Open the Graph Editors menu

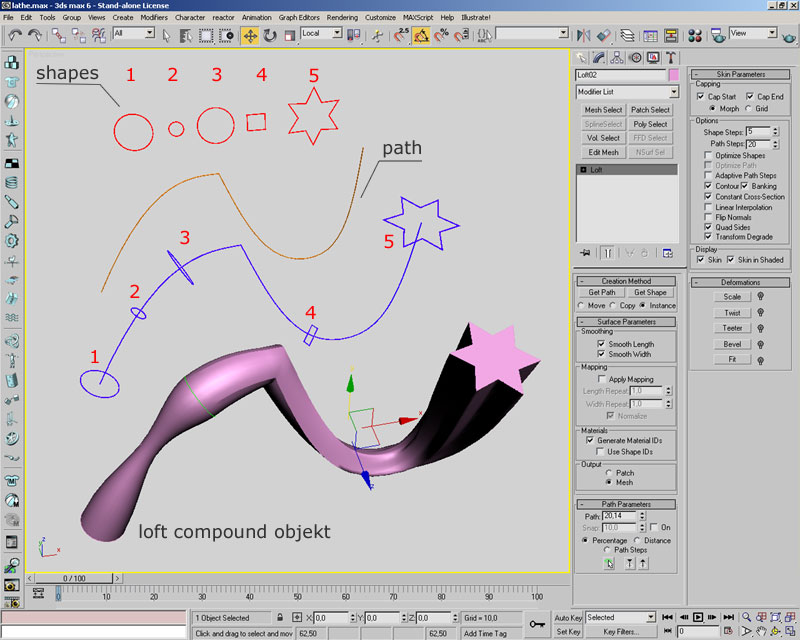pos(300,17)
